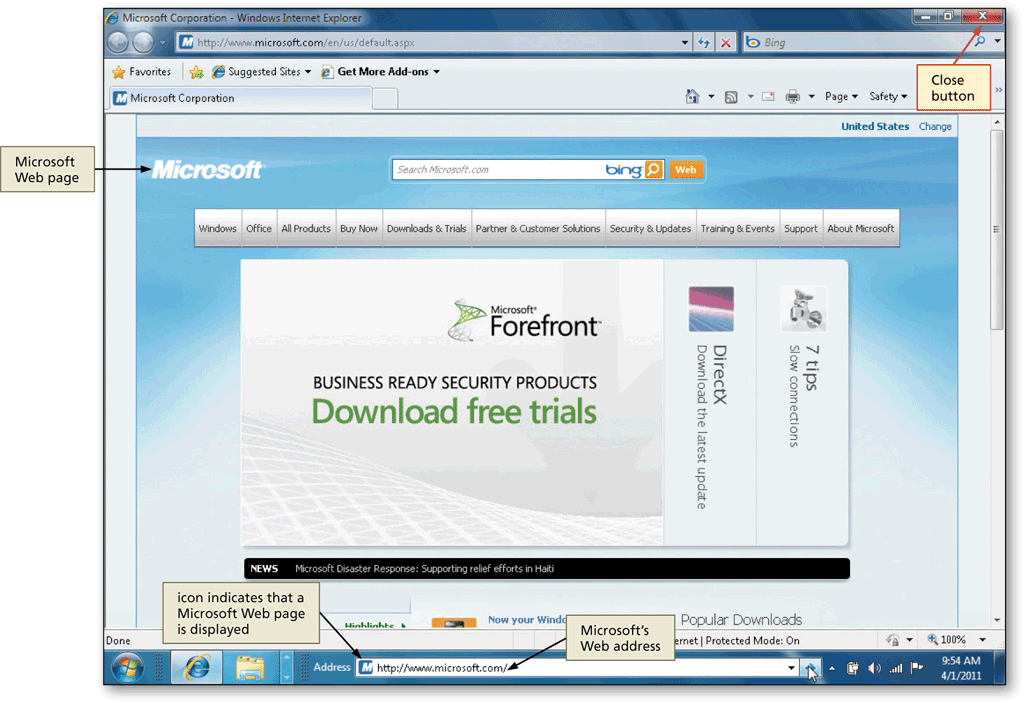1024x703 pixels.
Task: Open a new blank tab
Action: pos(385,99)
